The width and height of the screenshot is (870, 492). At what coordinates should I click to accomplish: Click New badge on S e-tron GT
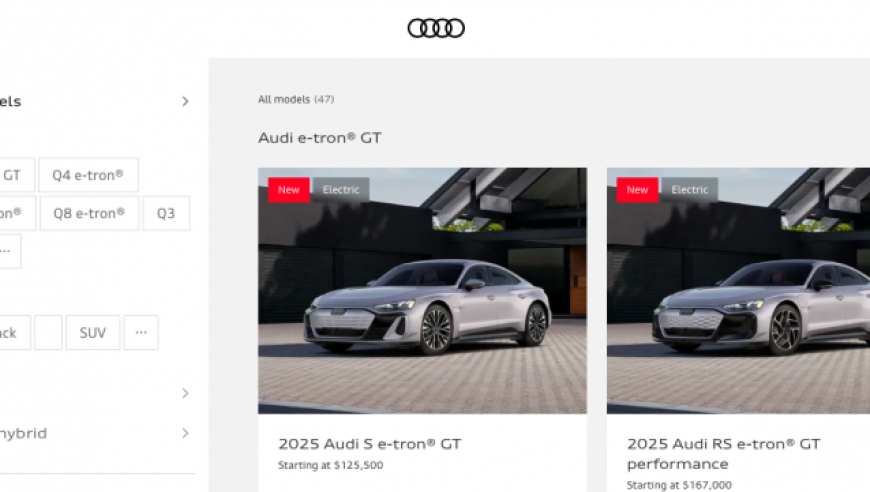click(289, 190)
